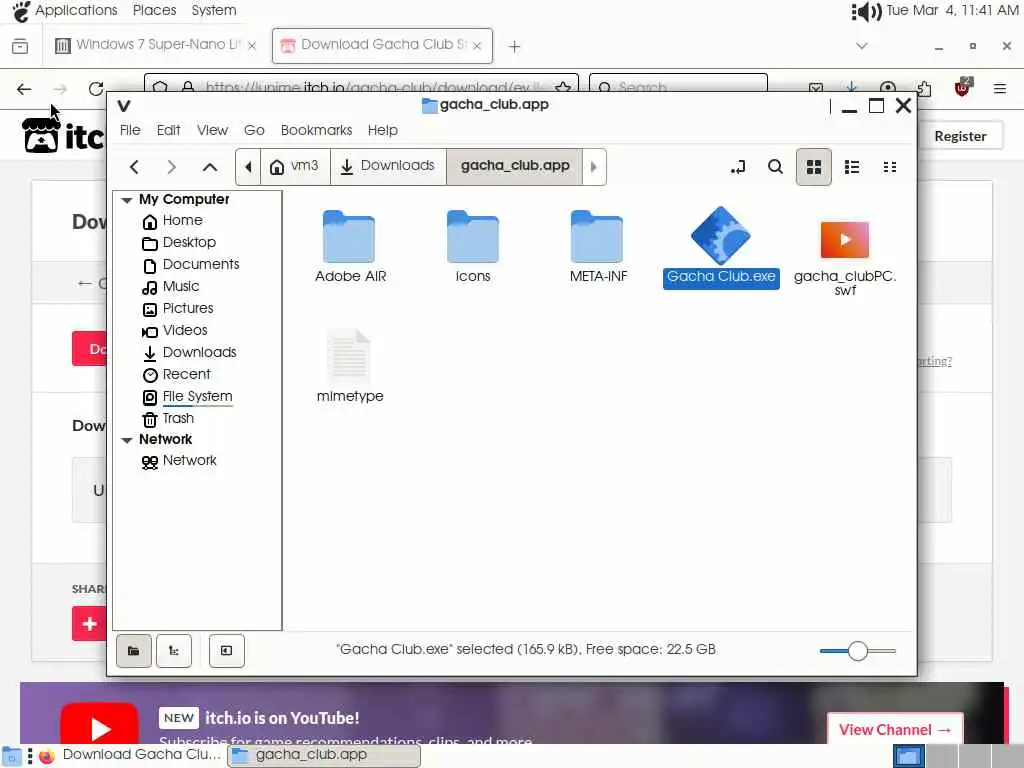The width and height of the screenshot is (1024, 768).
Task: List all browser tabs dropdown
Action: pyautogui.click(x=861, y=46)
